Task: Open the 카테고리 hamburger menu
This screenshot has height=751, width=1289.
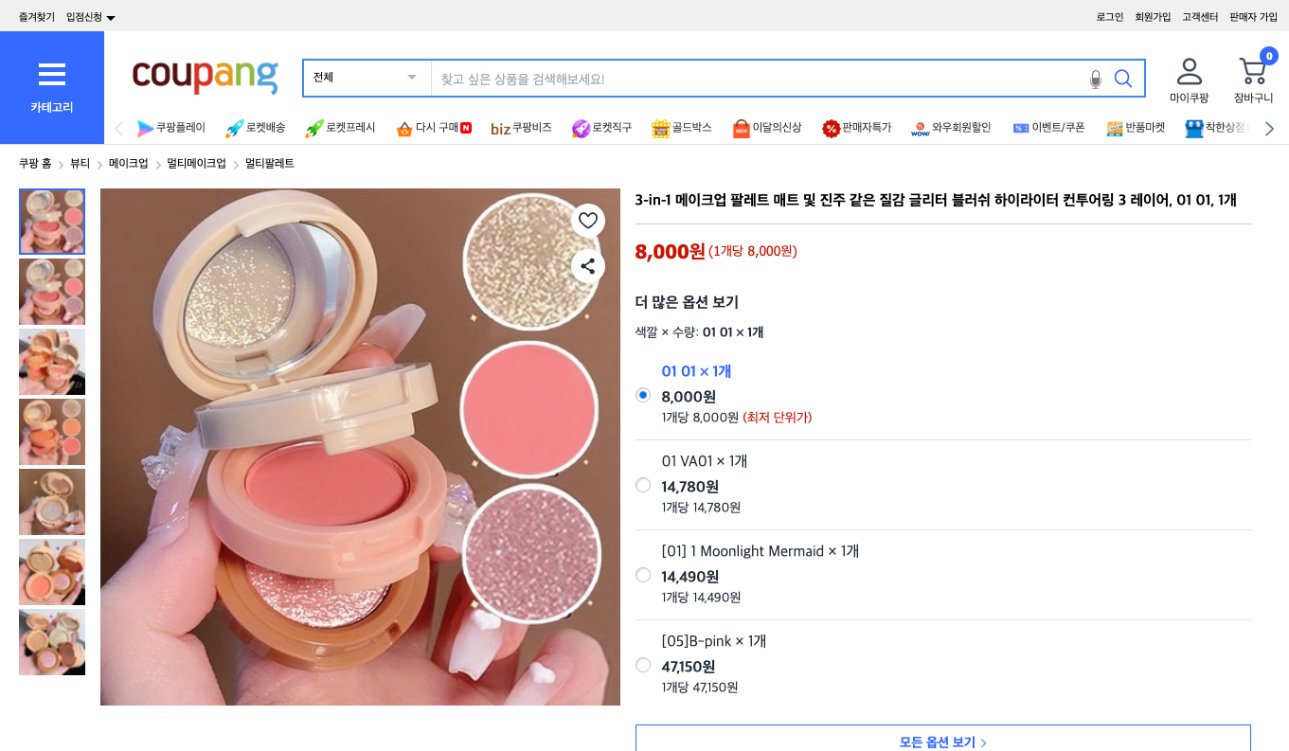Action: tap(51, 72)
